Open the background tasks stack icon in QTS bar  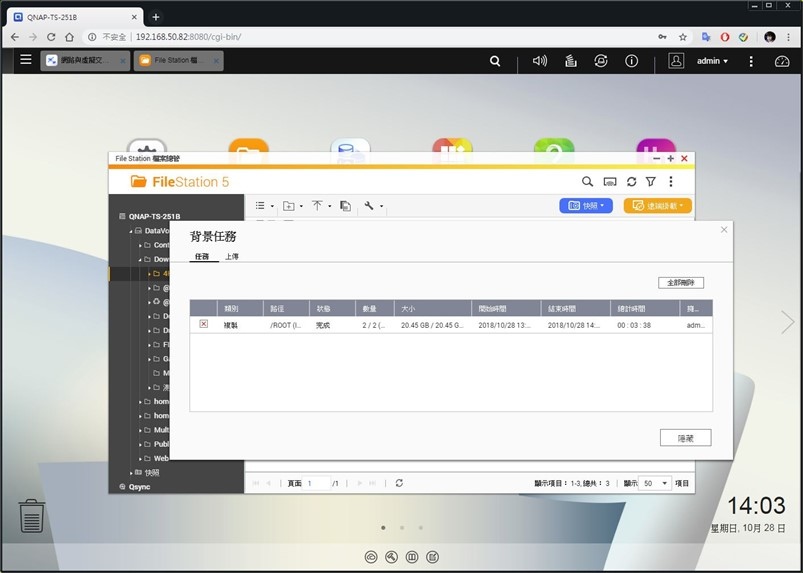click(x=570, y=61)
